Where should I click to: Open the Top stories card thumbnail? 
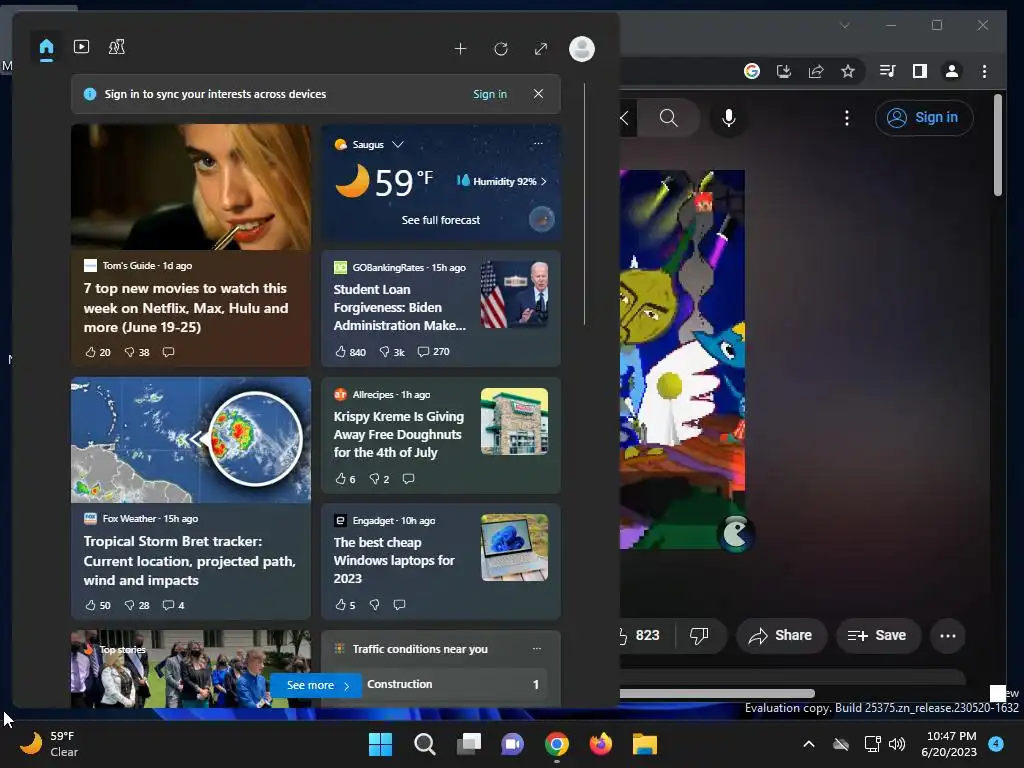pos(191,668)
